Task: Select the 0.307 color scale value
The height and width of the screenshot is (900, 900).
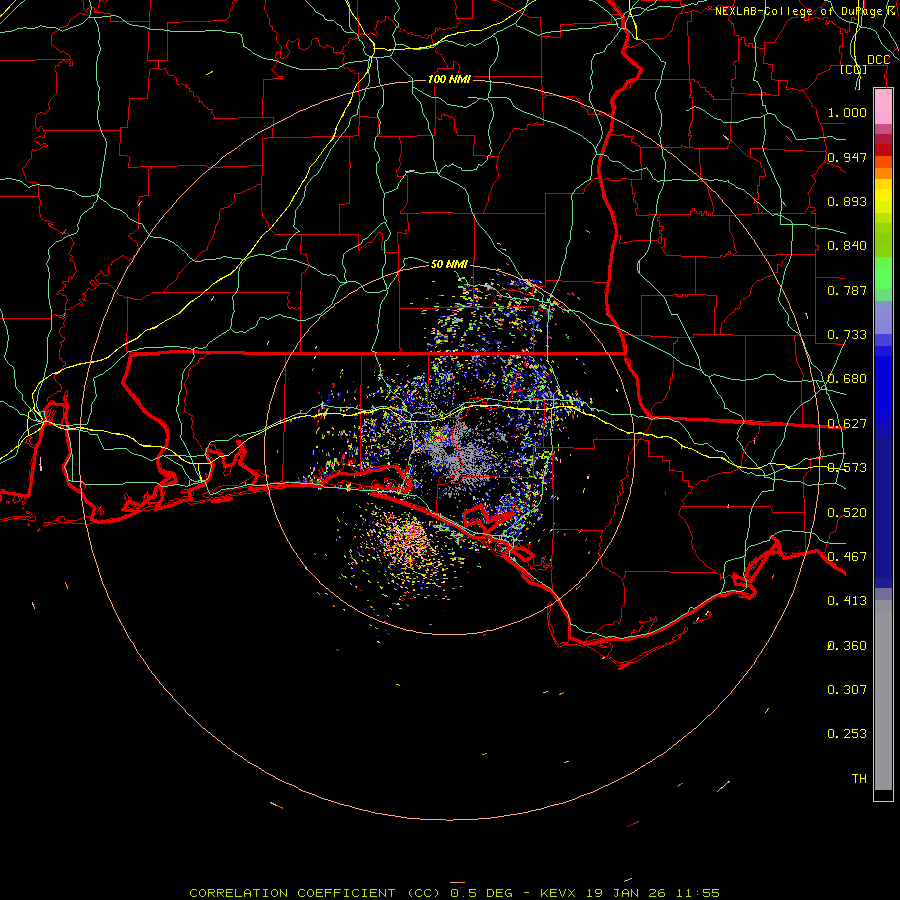Action: point(847,690)
